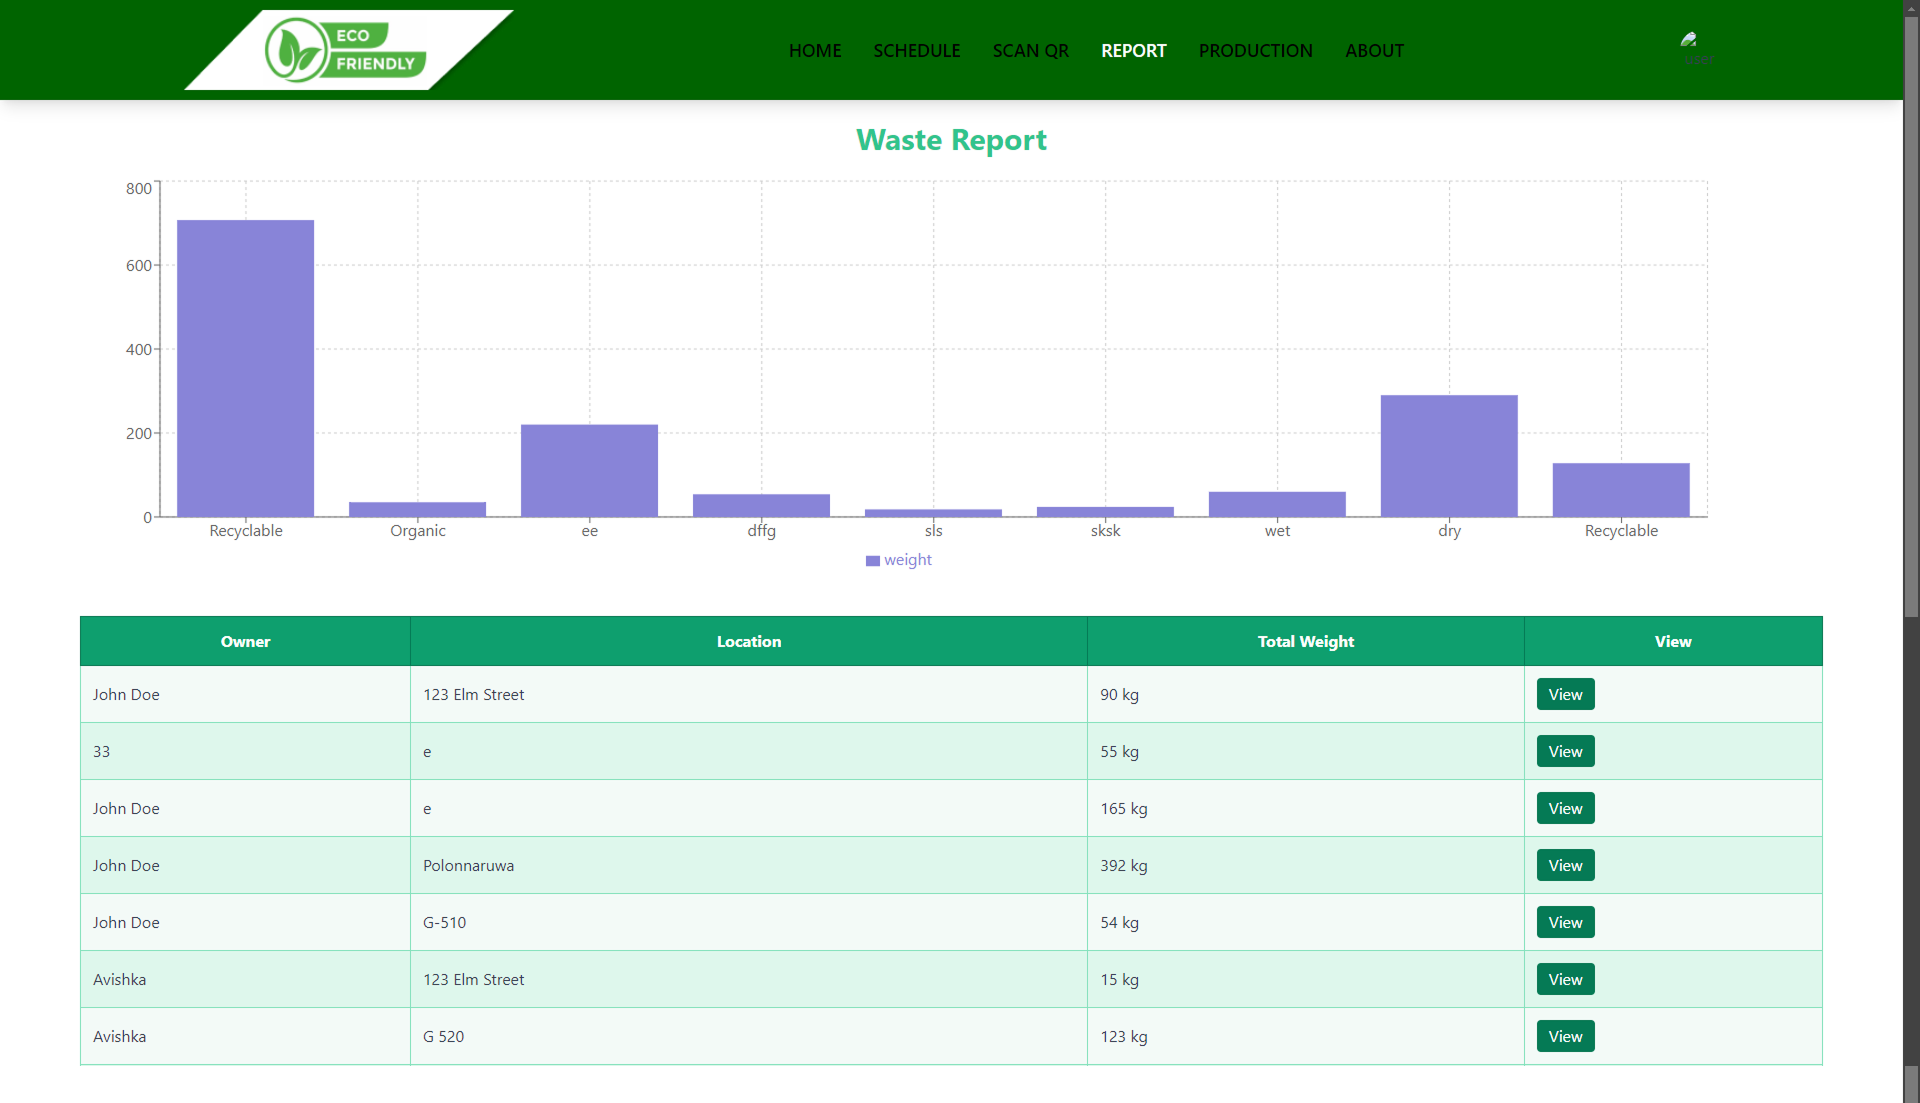View the report for owner 33
The image size is (1920, 1103).
pyautogui.click(x=1564, y=751)
